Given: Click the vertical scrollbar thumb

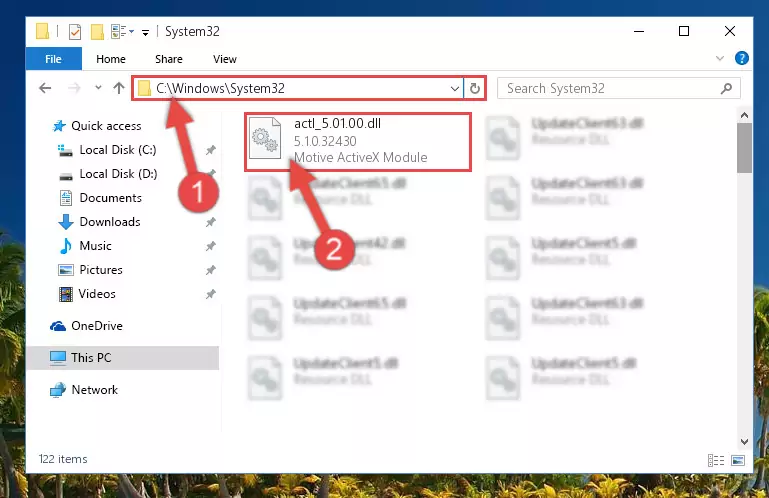Looking at the screenshot, I should pyautogui.click(x=744, y=148).
